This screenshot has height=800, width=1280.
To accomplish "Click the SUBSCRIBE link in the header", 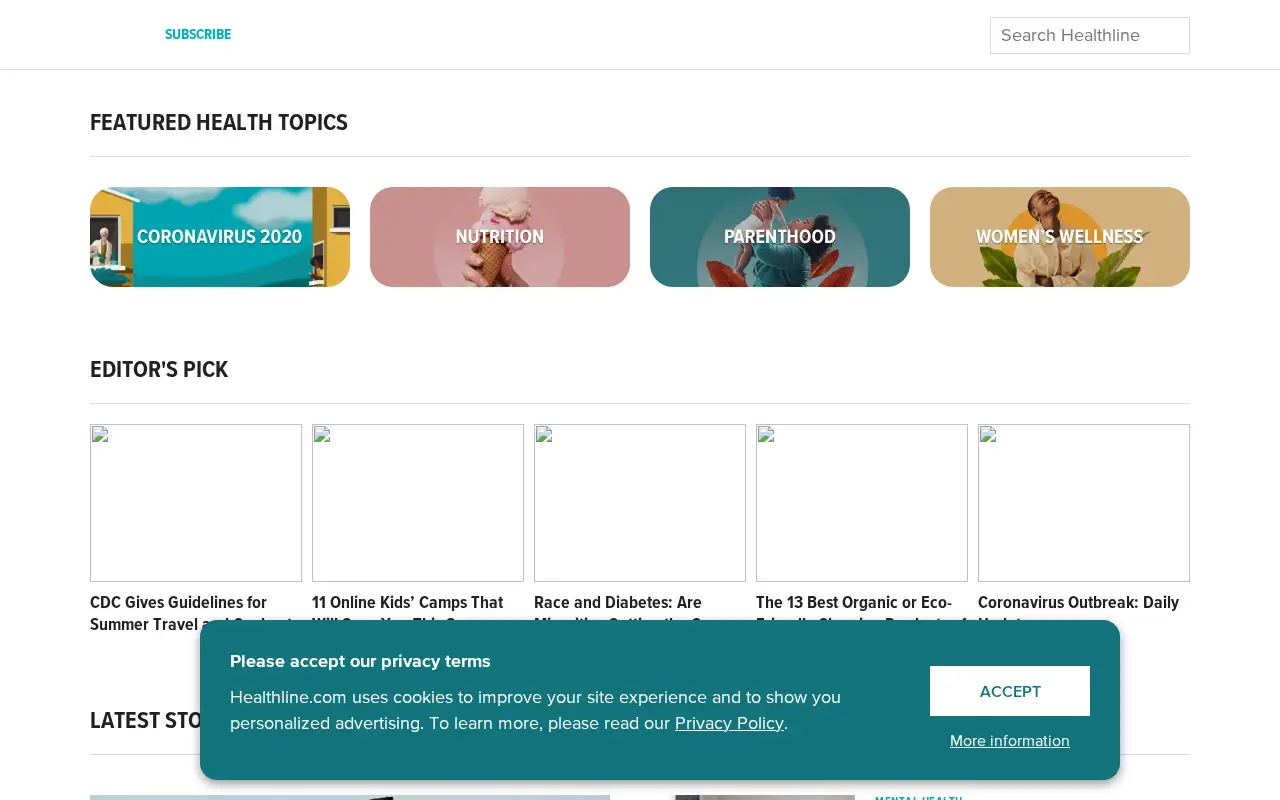I will coord(198,35).
